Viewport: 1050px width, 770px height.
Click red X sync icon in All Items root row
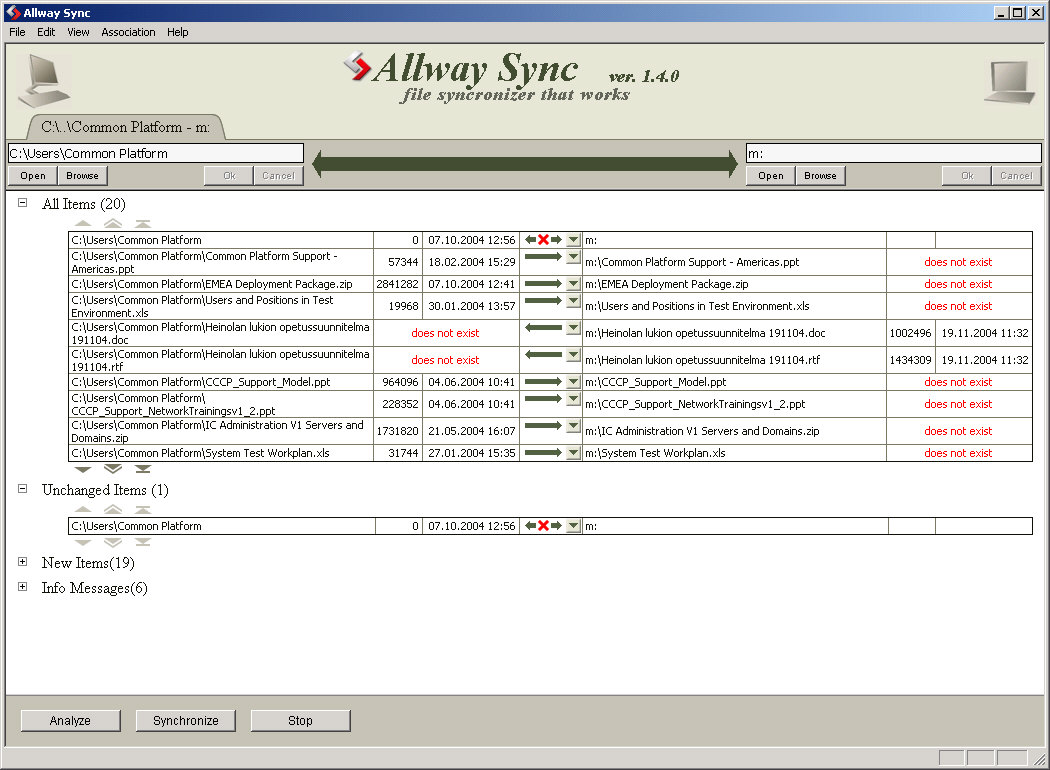point(543,240)
